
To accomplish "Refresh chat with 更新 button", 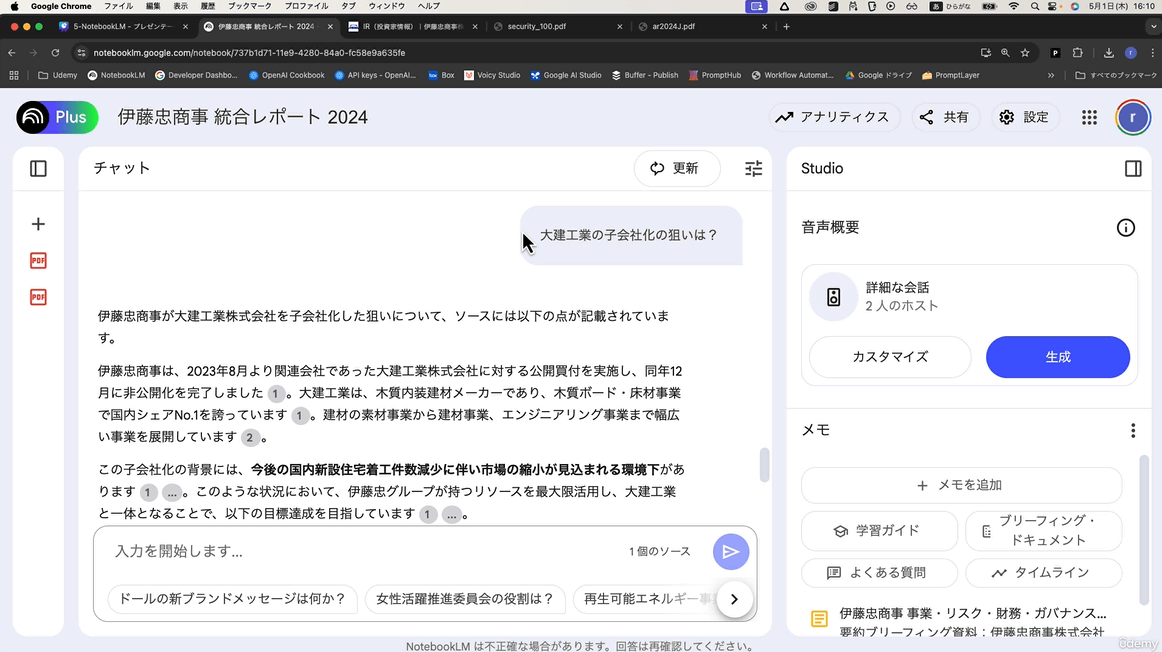I will pos(676,169).
